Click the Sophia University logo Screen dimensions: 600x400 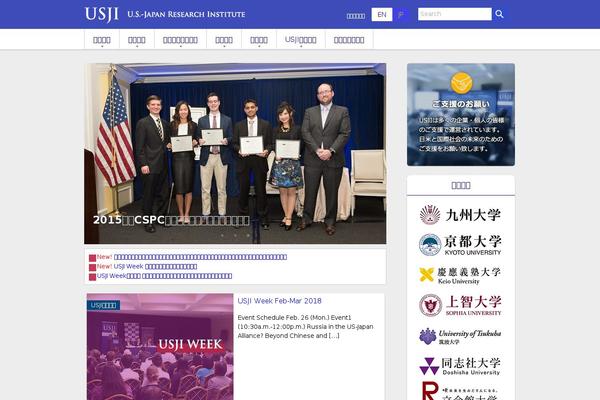tap(460, 305)
